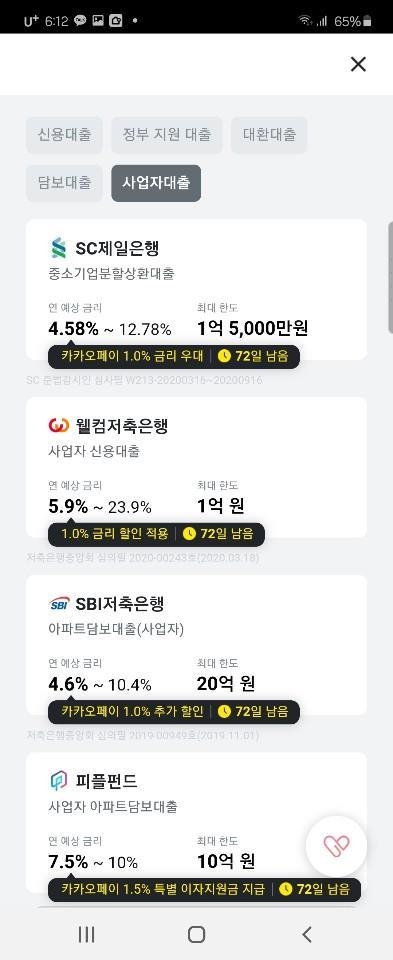Screen dimensions: 393x960
Task: Tap the 웰컴저축은행 logo icon
Action: click(59, 425)
